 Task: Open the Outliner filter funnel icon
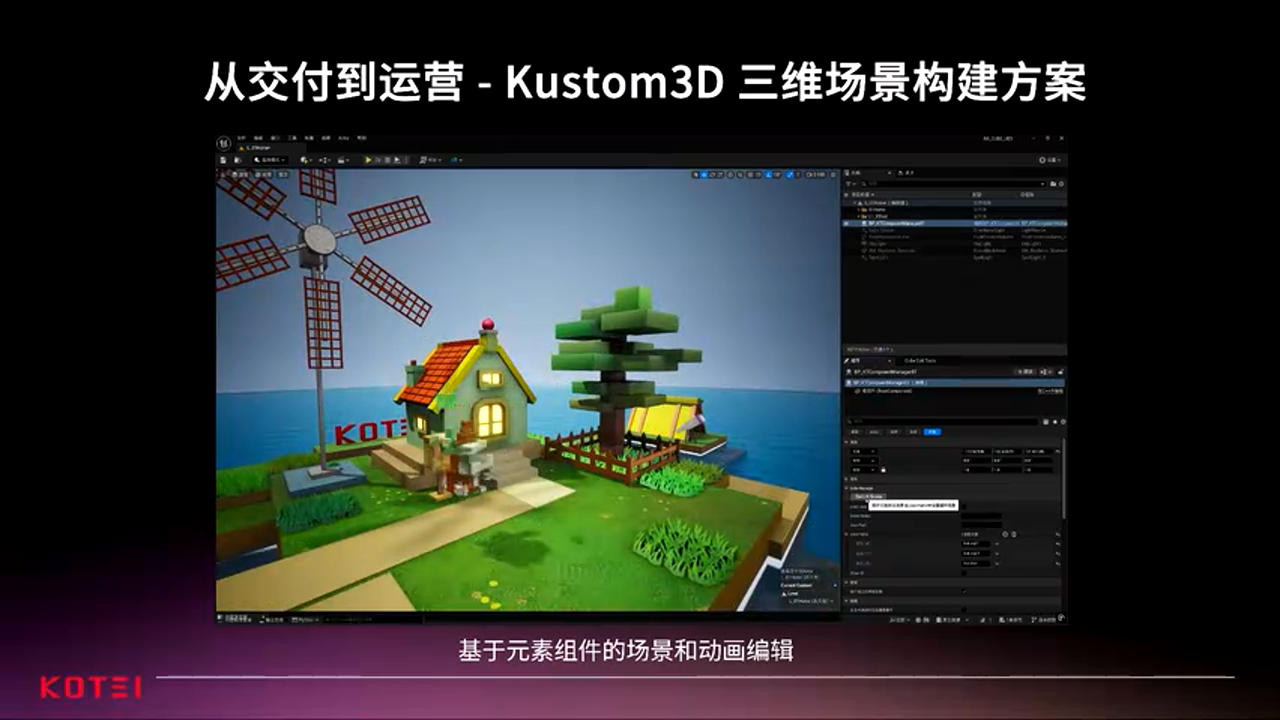click(x=848, y=184)
